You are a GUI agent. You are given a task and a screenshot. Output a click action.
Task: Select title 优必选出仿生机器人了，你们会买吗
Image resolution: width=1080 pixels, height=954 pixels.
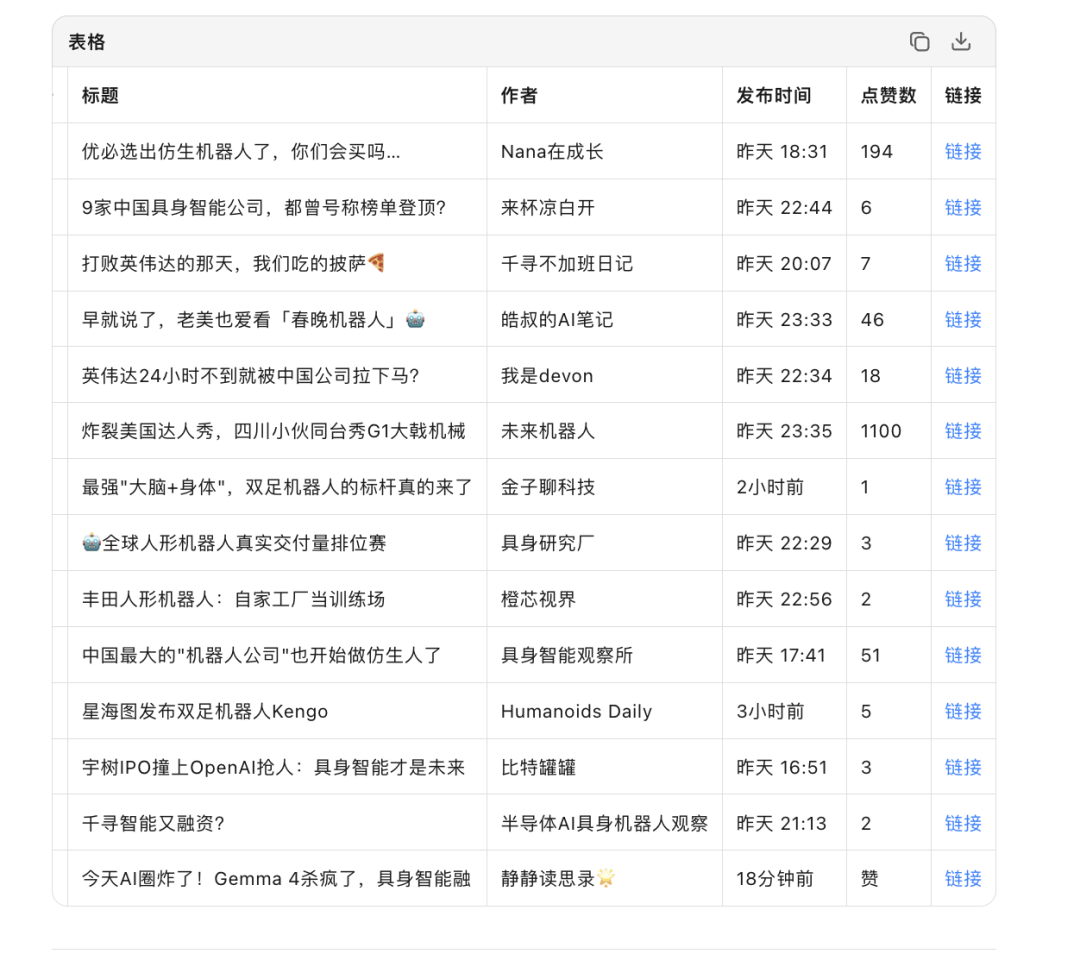tap(240, 152)
